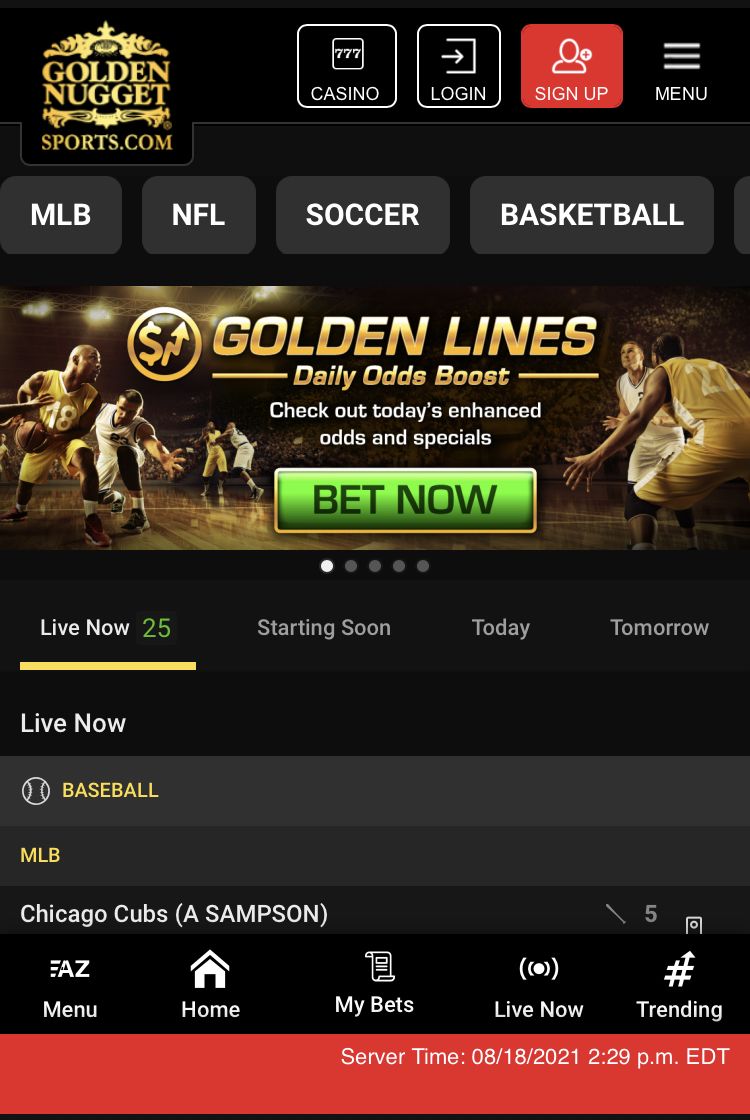Open the hamburger Menu icon
The width and height of the screenshot is (750, 1120).
coord(681,56)
